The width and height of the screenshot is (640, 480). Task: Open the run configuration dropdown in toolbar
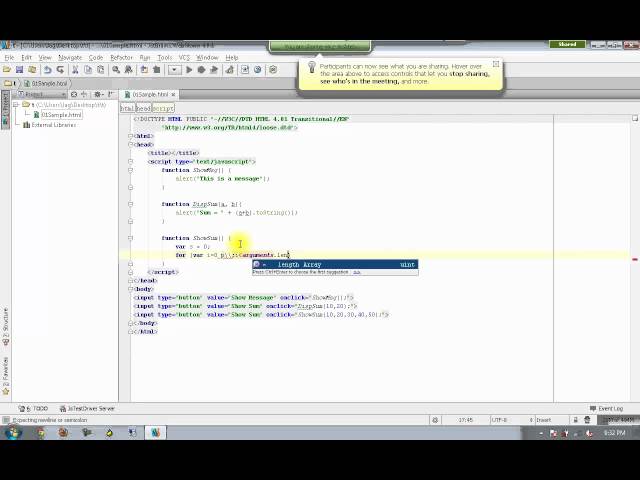coord(174,70)
